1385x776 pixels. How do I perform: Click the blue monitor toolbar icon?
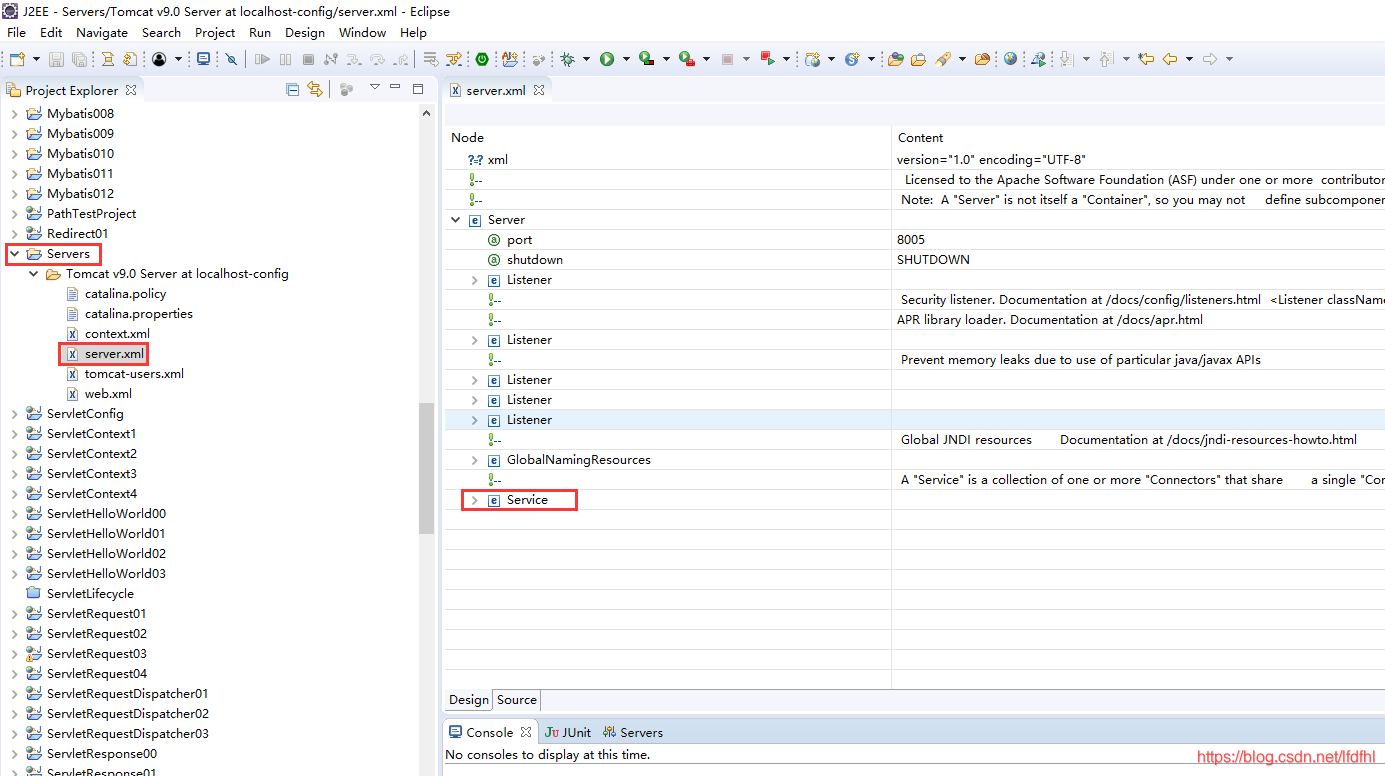pos(204,59)
